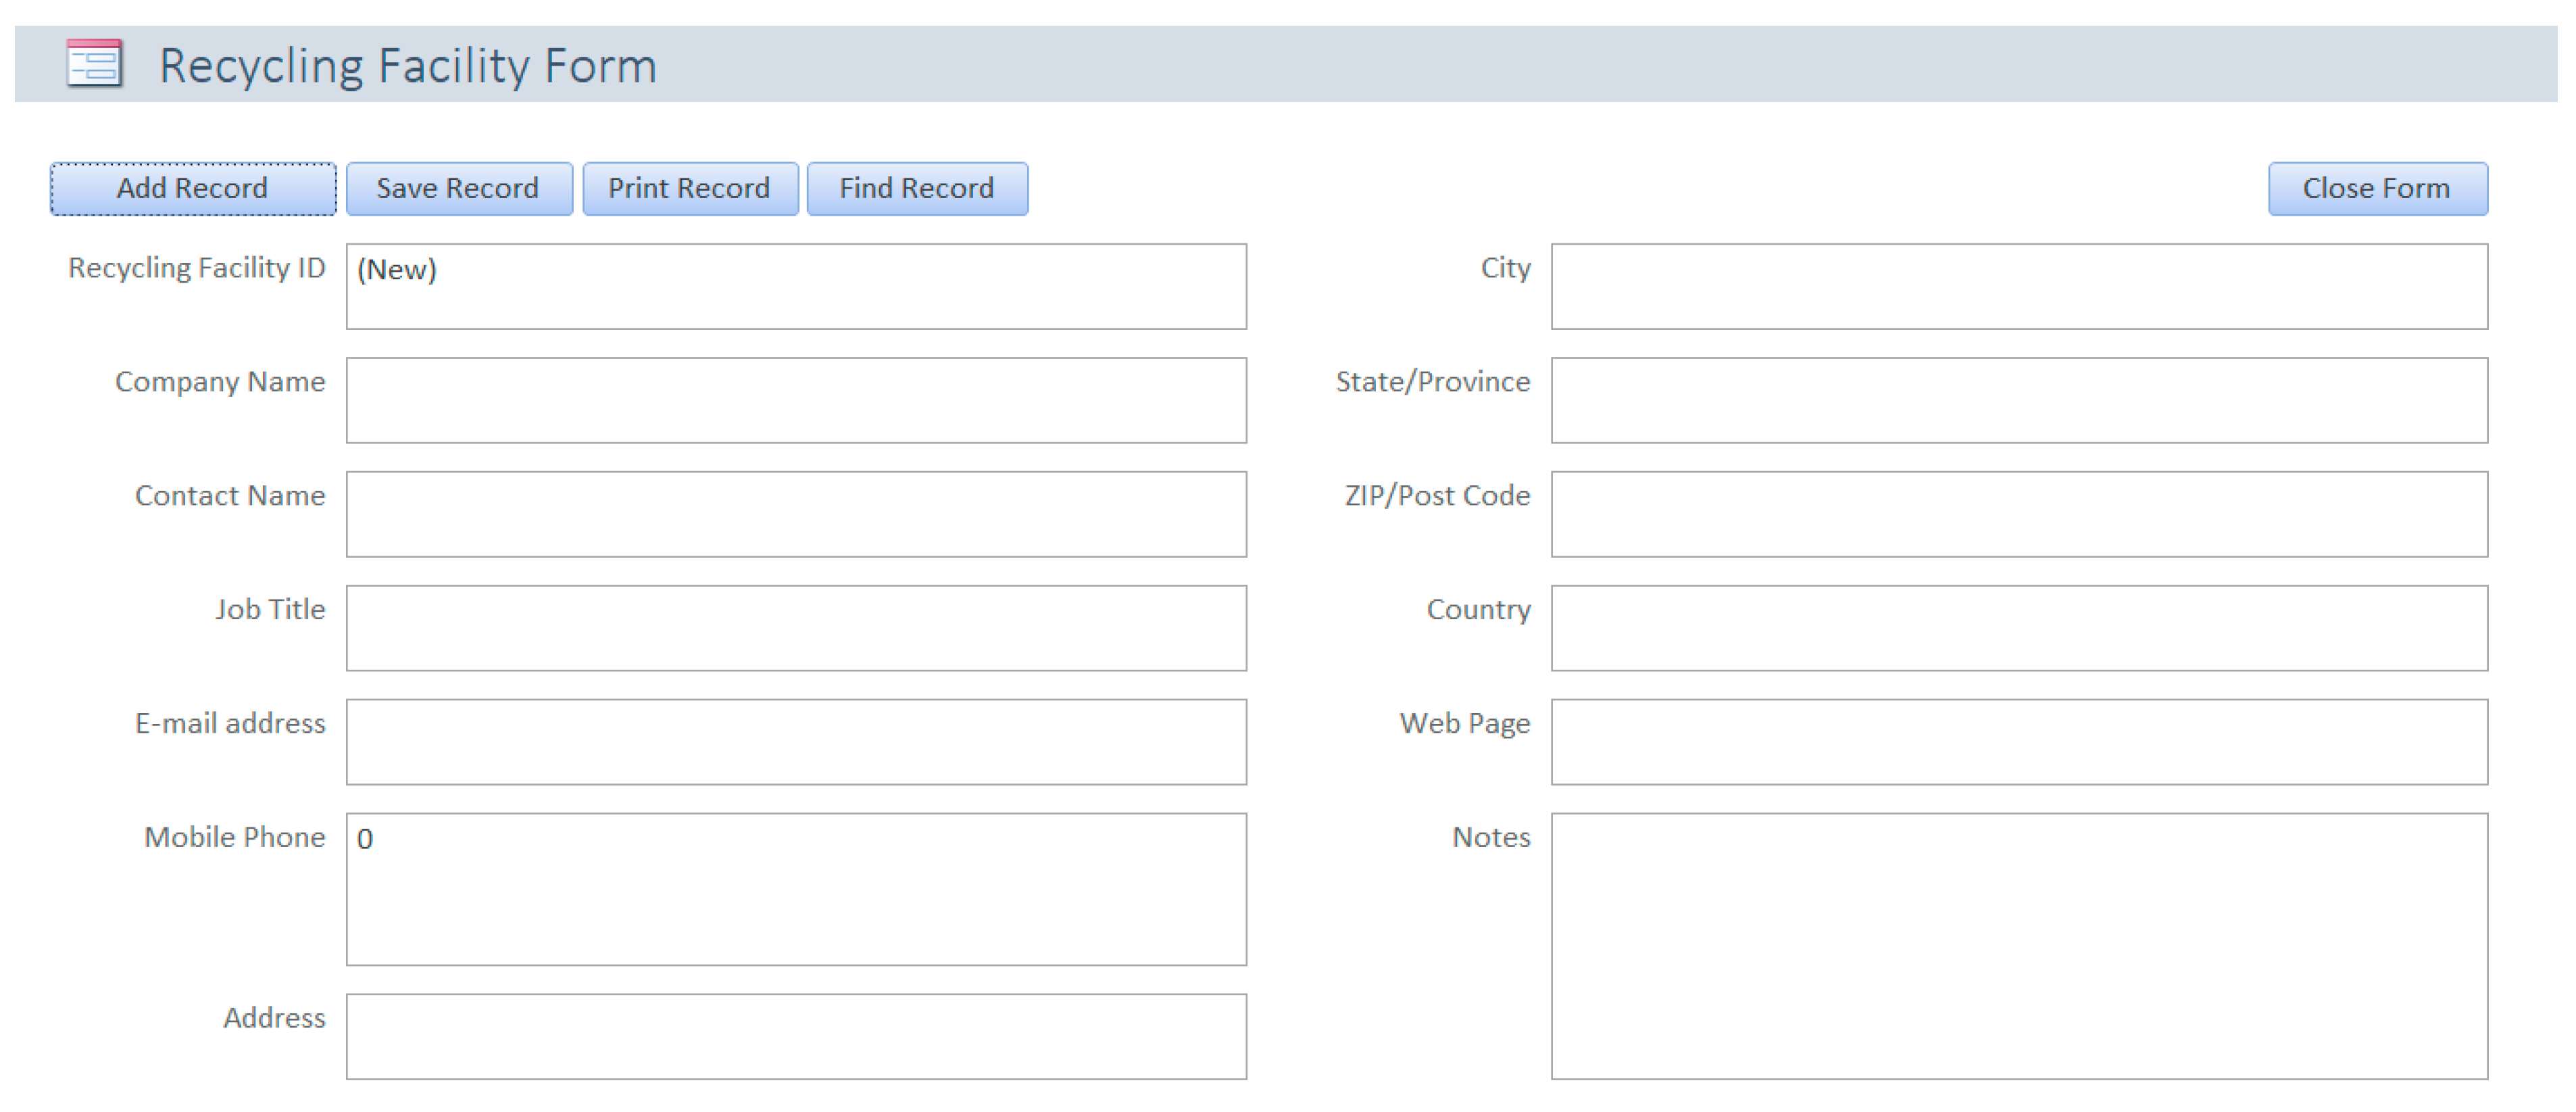Open Find Record search

point(916,189)
